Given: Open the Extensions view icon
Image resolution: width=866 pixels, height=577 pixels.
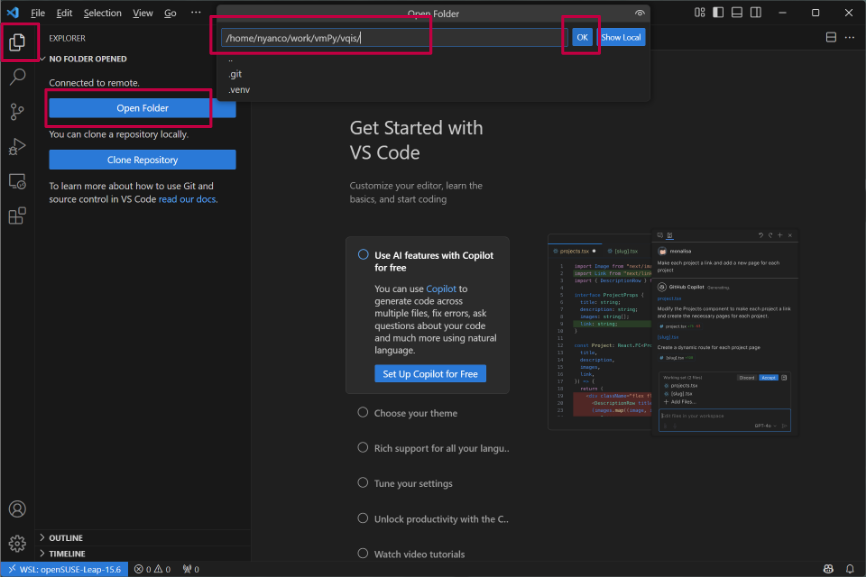Looking at the screenshot, I should [17, 216].
